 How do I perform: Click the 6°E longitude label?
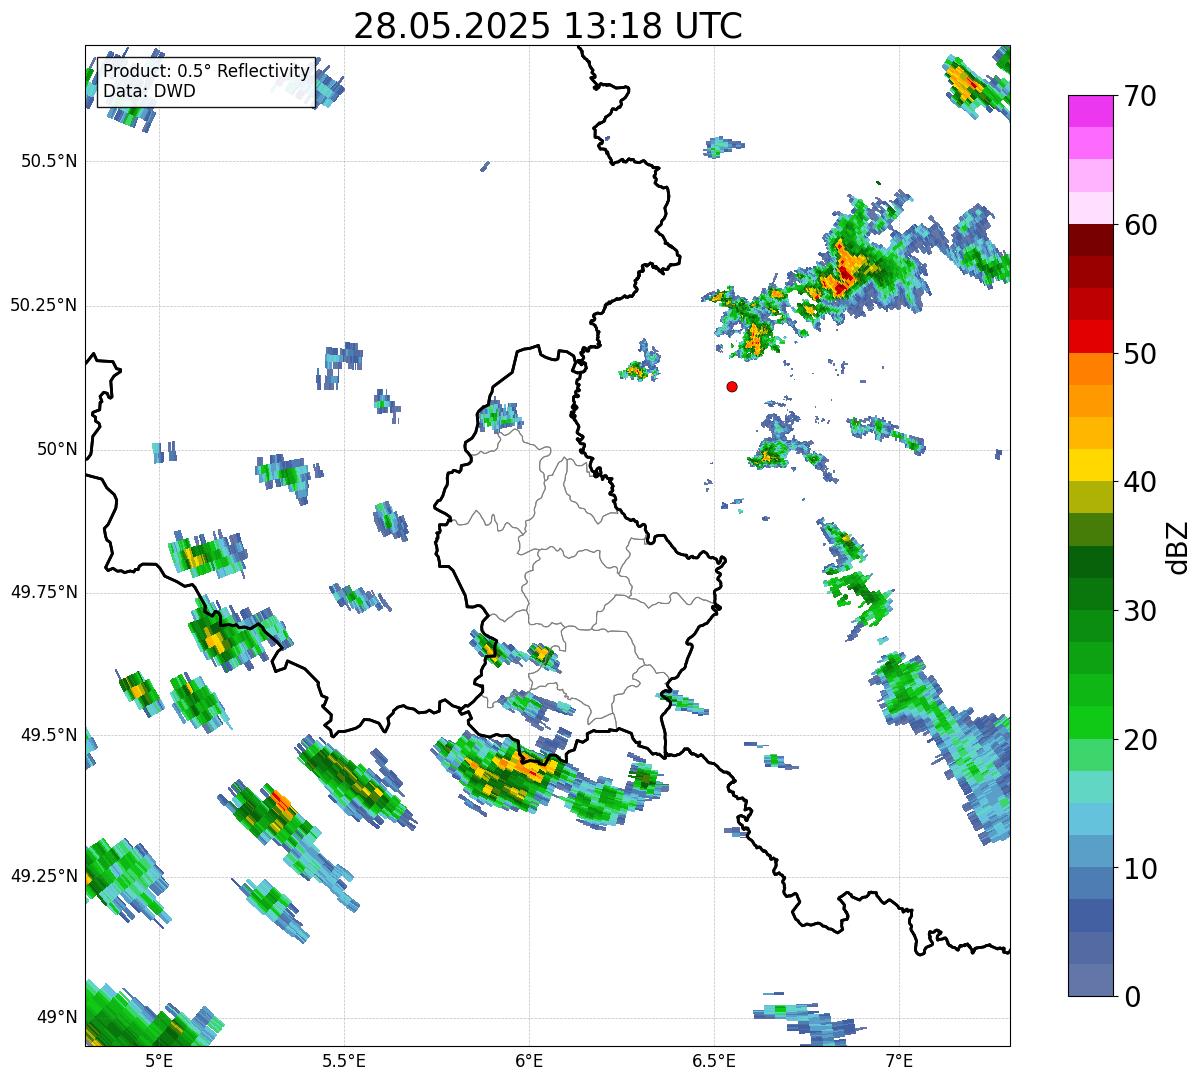529,1061
